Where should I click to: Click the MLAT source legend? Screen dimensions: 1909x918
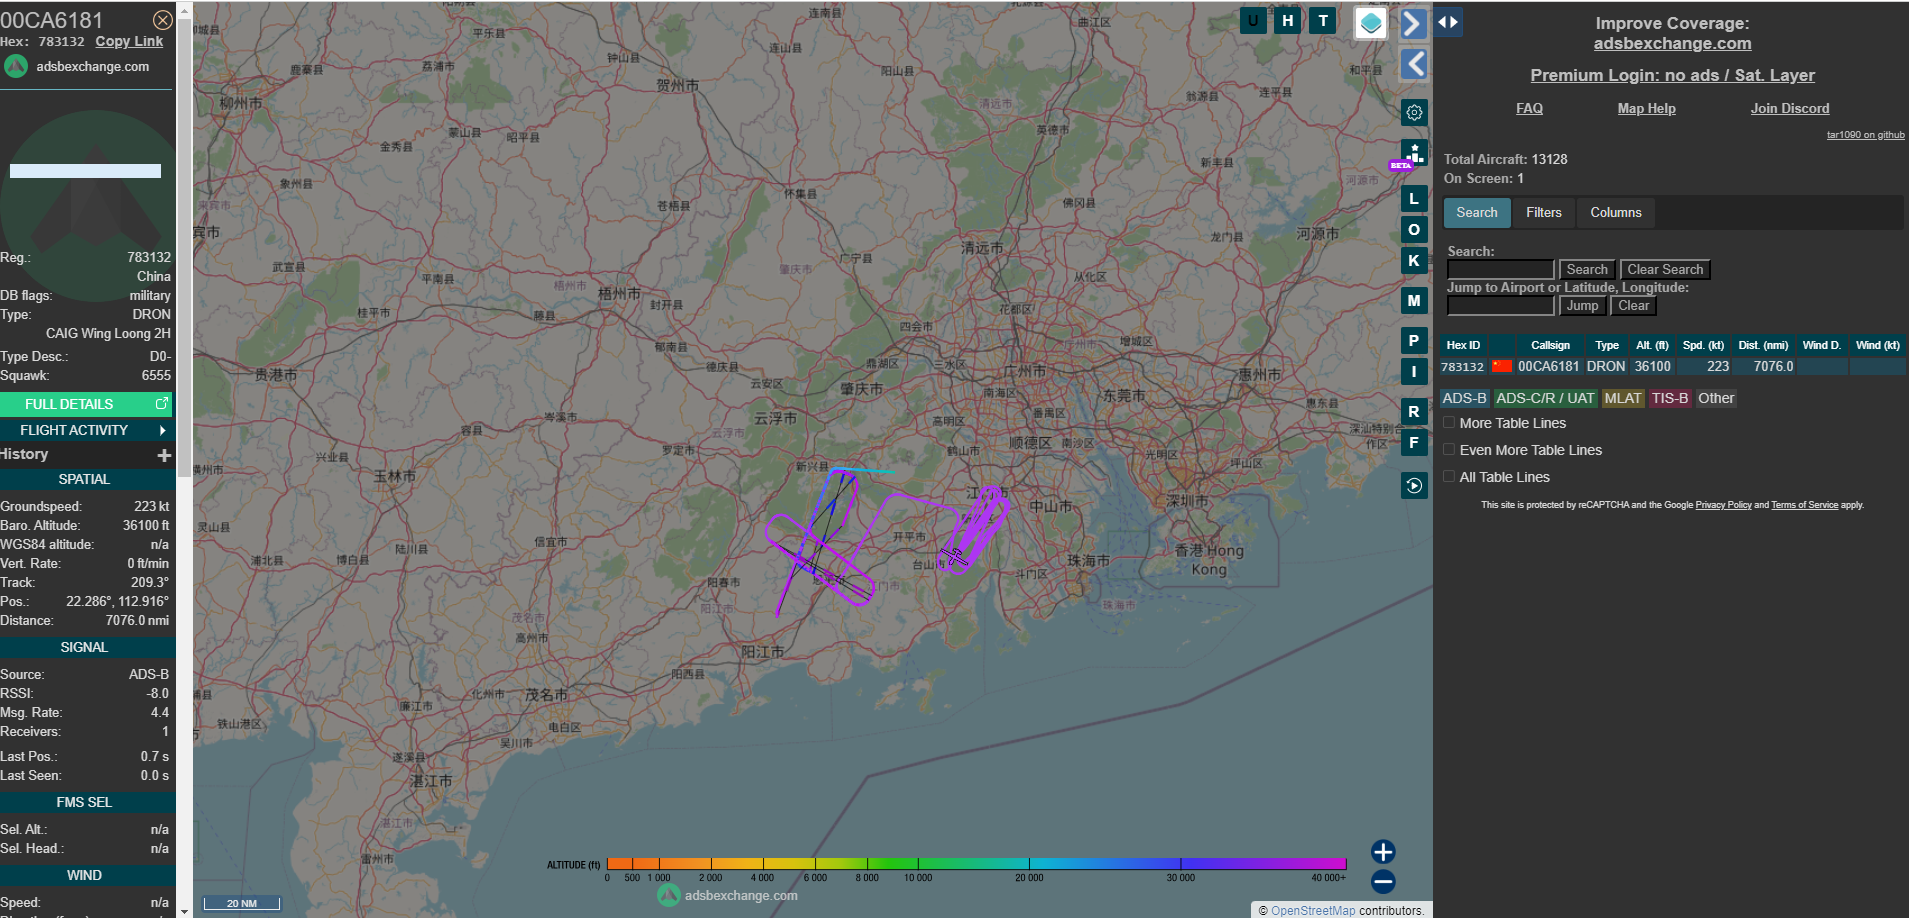pos(1623,398)
